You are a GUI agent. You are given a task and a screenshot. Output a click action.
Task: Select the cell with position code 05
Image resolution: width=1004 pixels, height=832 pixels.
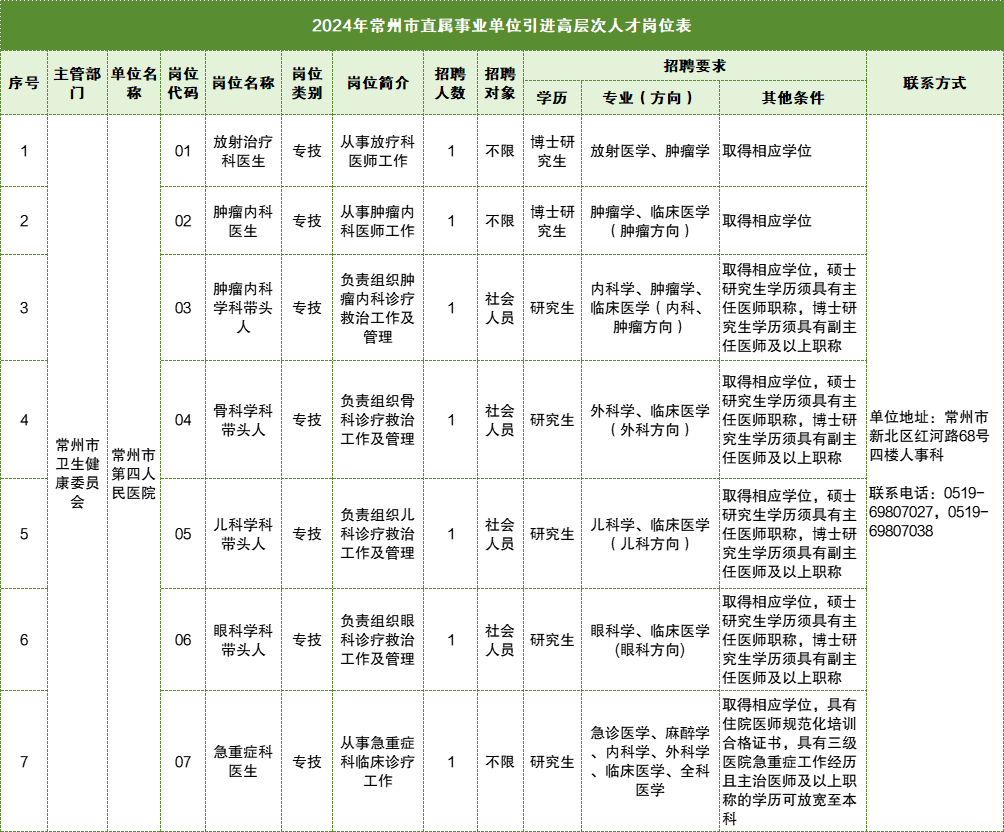[183, 534]
